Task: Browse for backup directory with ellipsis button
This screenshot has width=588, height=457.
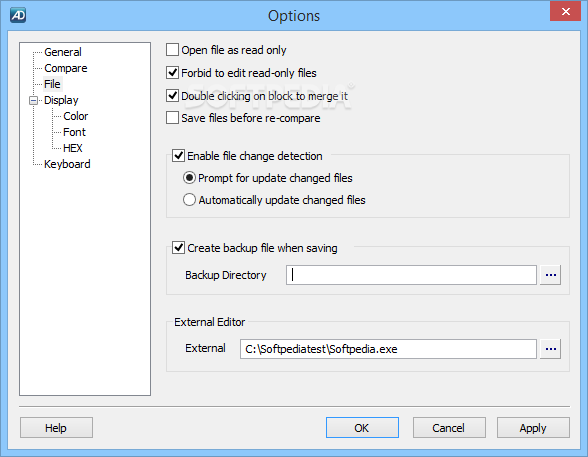Action: click(550, 275)
